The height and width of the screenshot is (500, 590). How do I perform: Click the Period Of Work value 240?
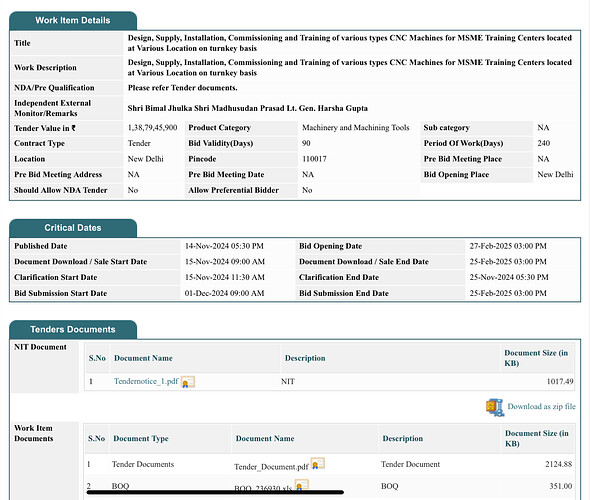[544, 143]
